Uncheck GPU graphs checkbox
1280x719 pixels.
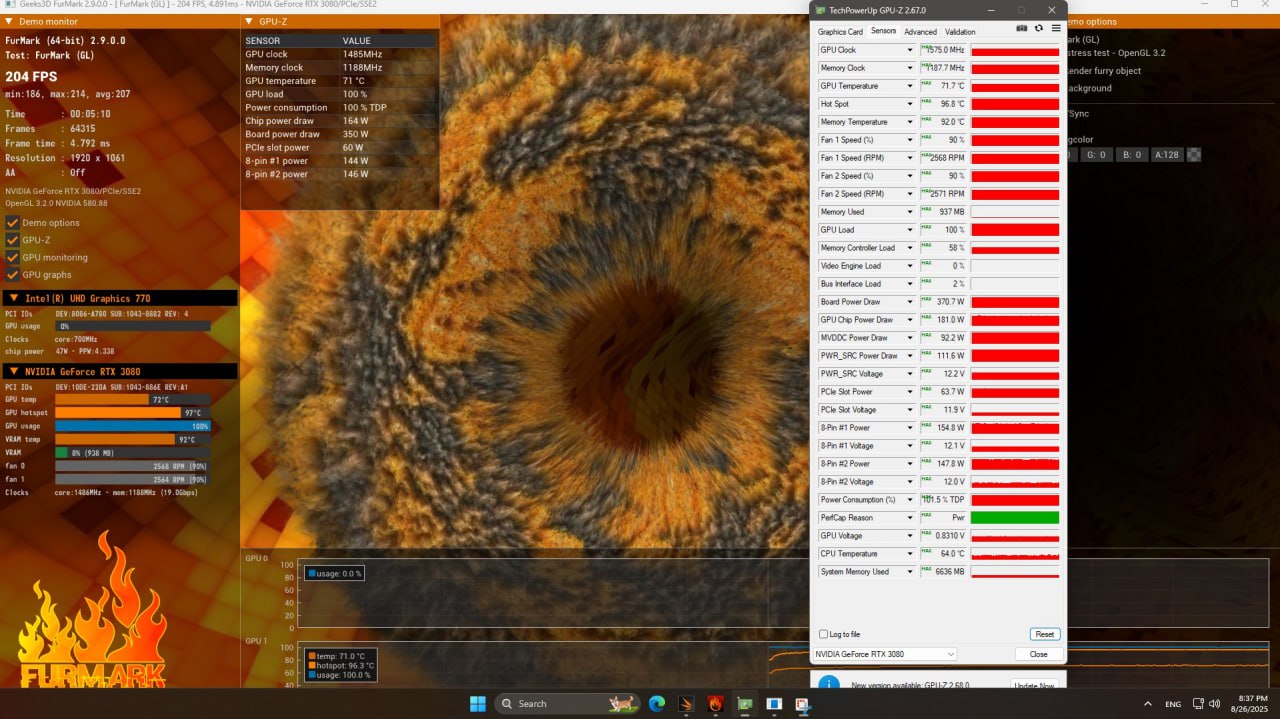(13, 274)
